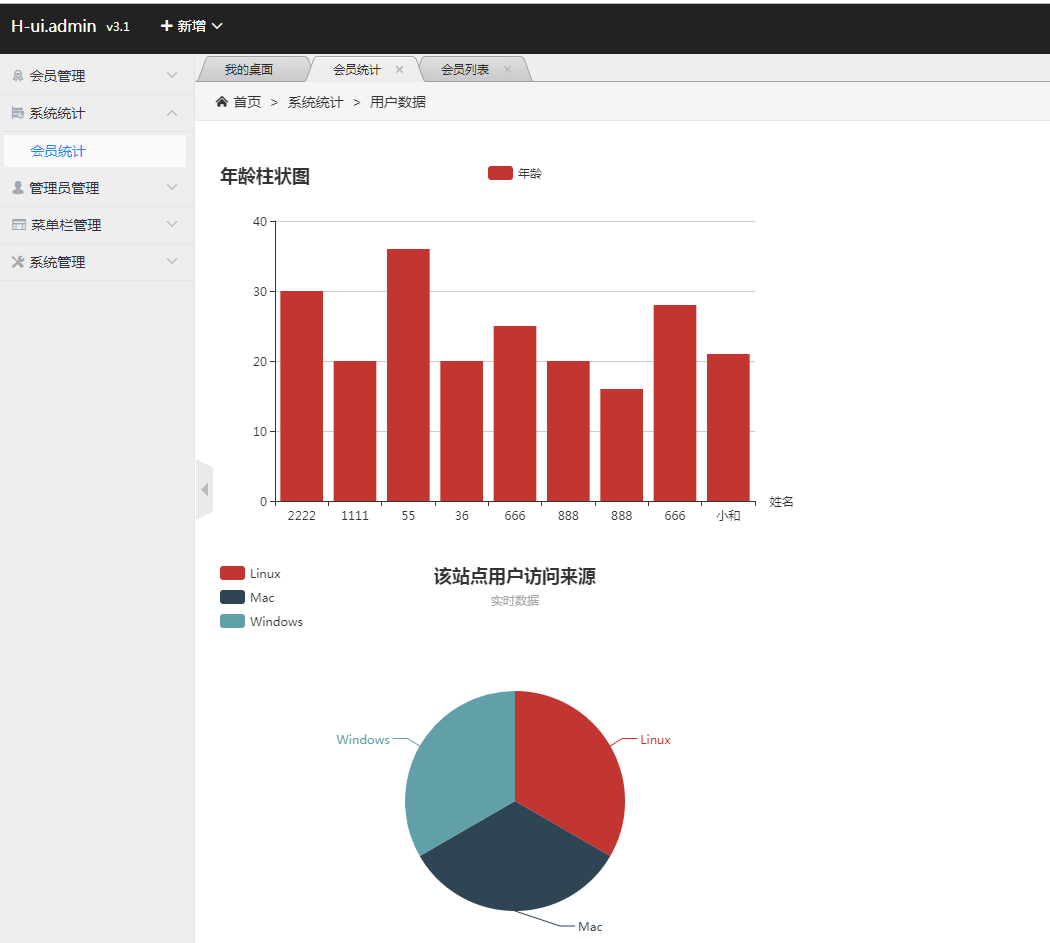Open the 会员管理 menu
The height and width of the screenshot is (943, 1050).
(97, 76)
